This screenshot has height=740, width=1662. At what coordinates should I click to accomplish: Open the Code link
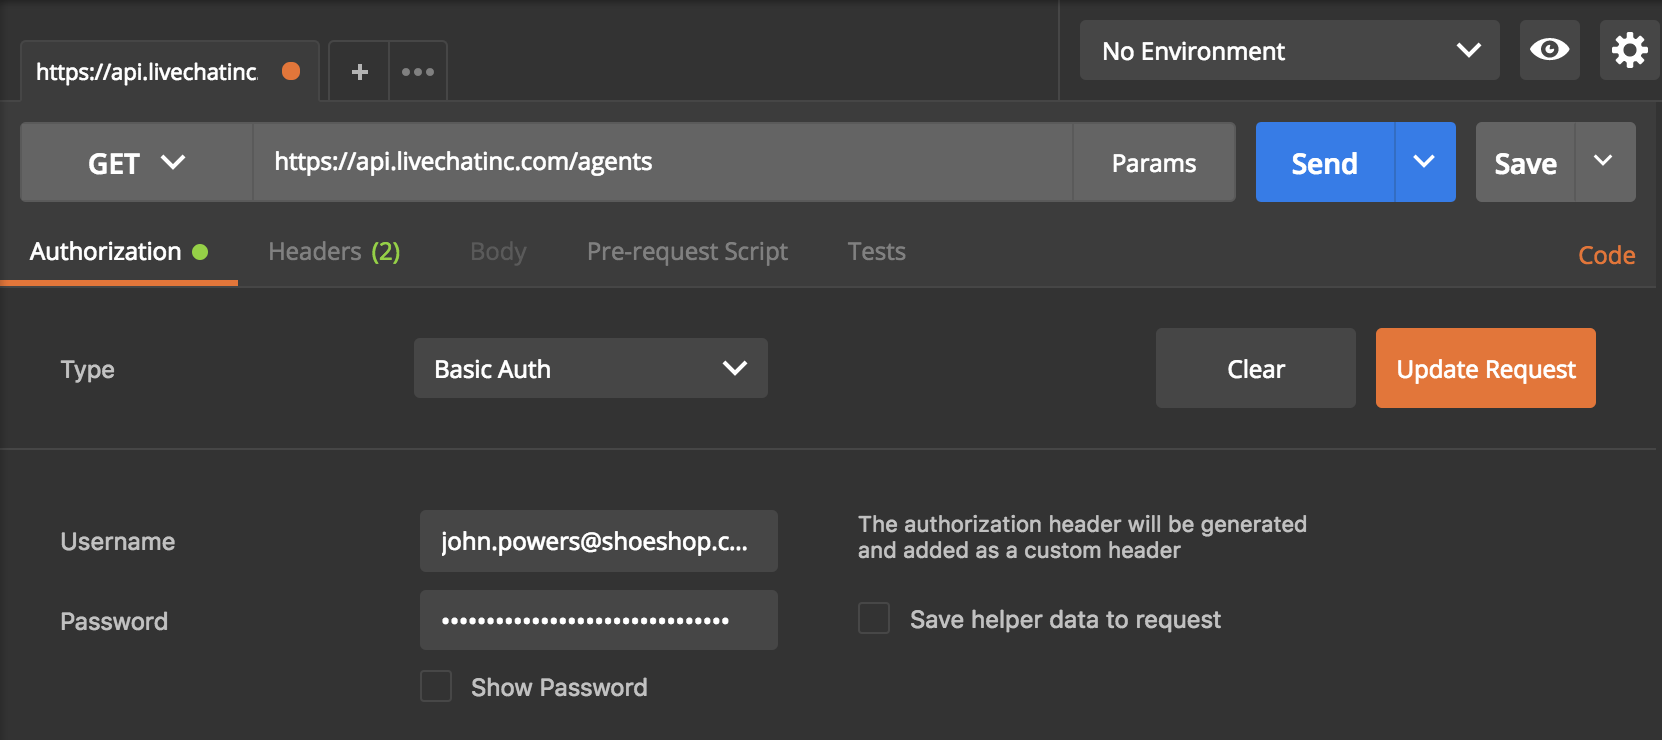[1606, 256]
